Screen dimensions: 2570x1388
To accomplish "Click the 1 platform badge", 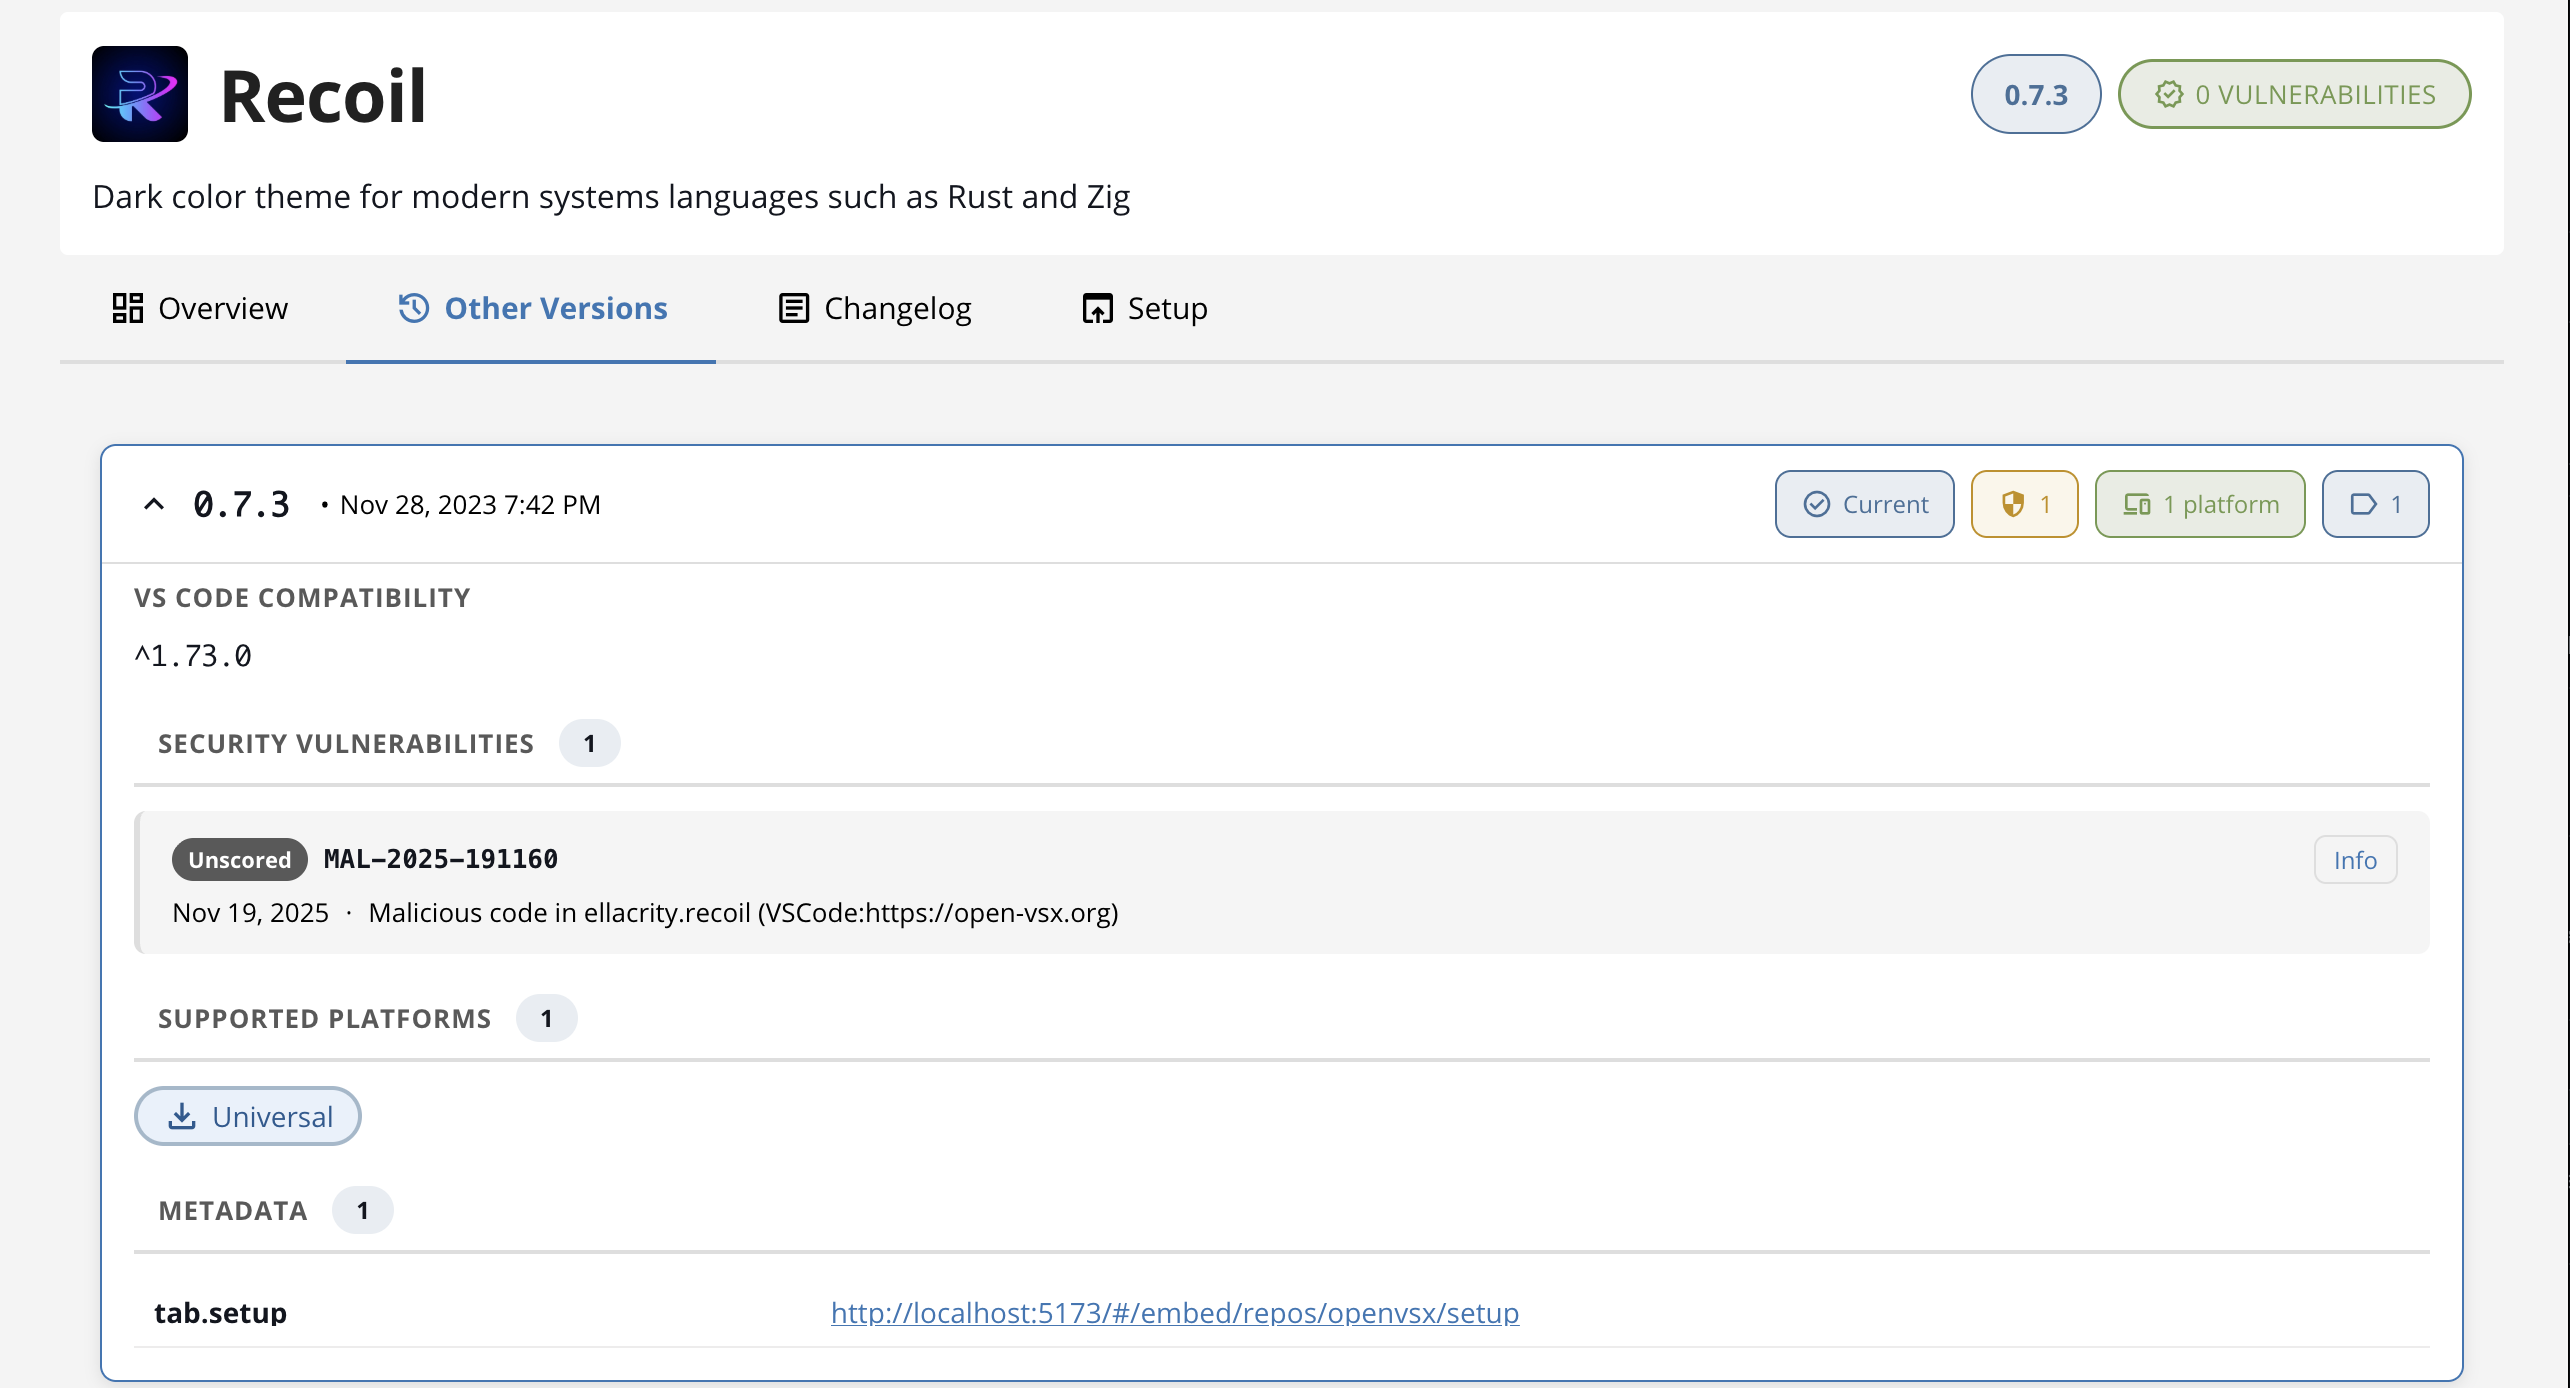I will click(x=2200, y=504).
